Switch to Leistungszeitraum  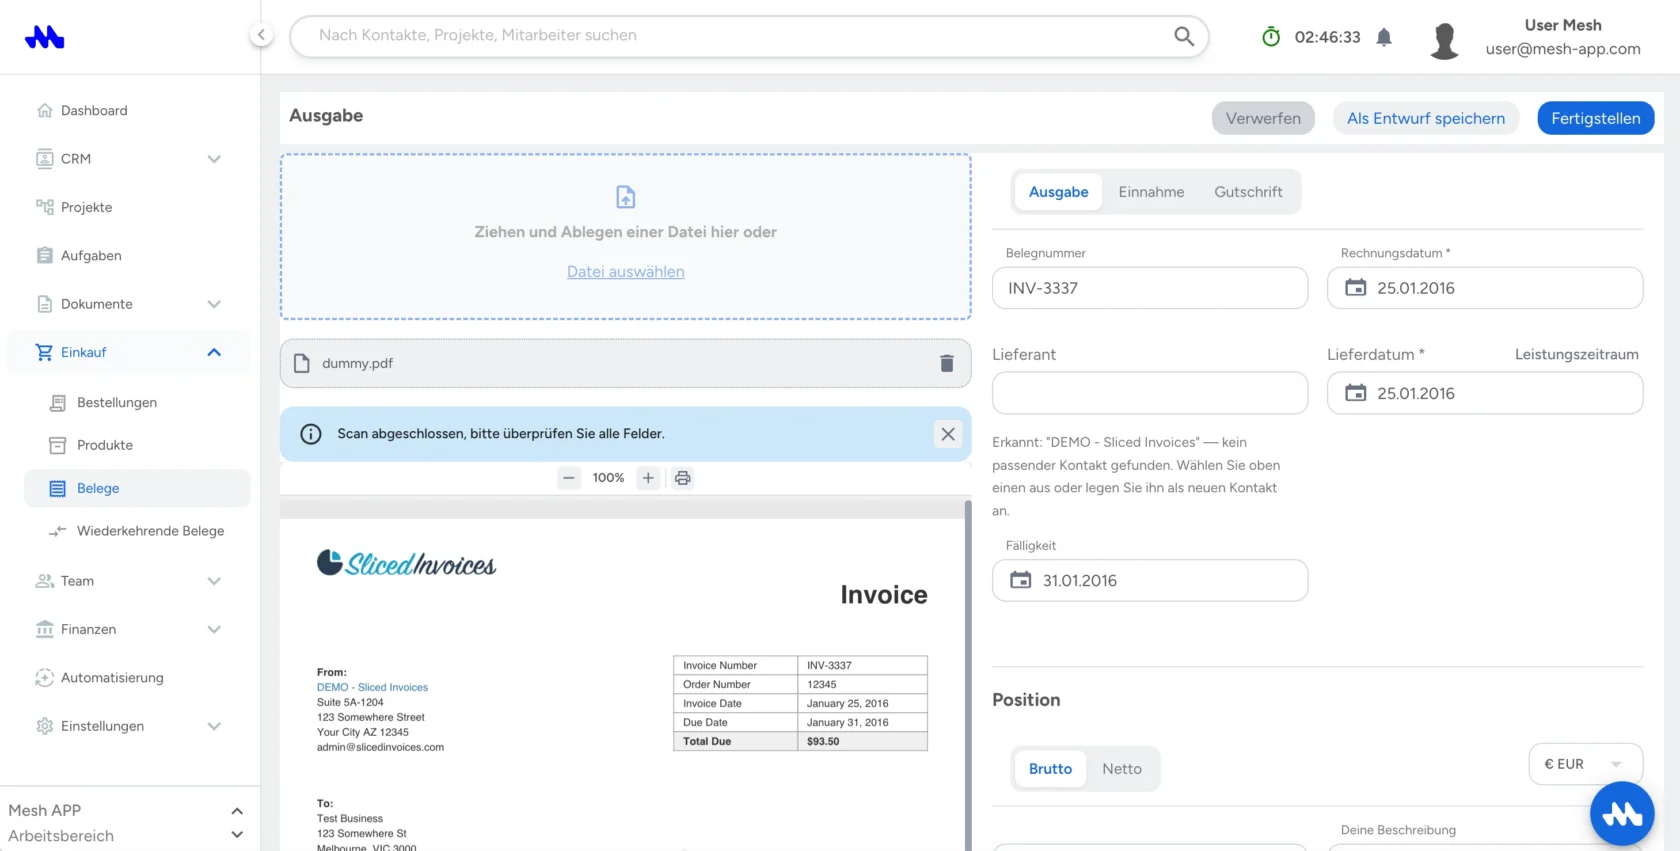[x=1576, y=354]
